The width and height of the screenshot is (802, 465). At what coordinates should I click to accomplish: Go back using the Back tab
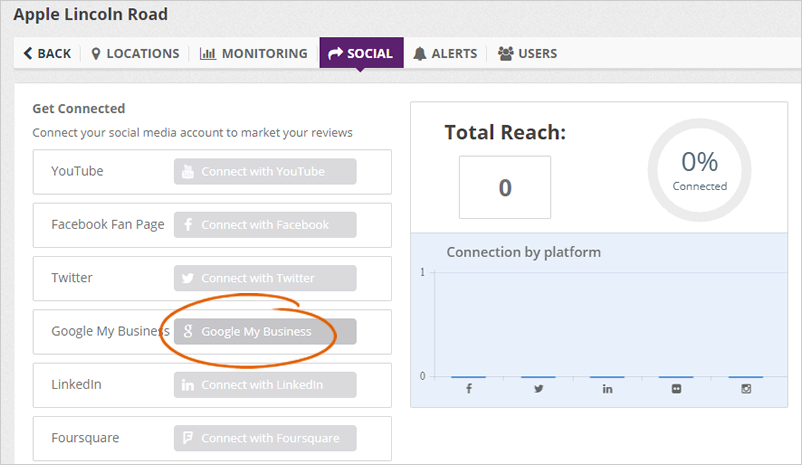click(x=47, y=53)
